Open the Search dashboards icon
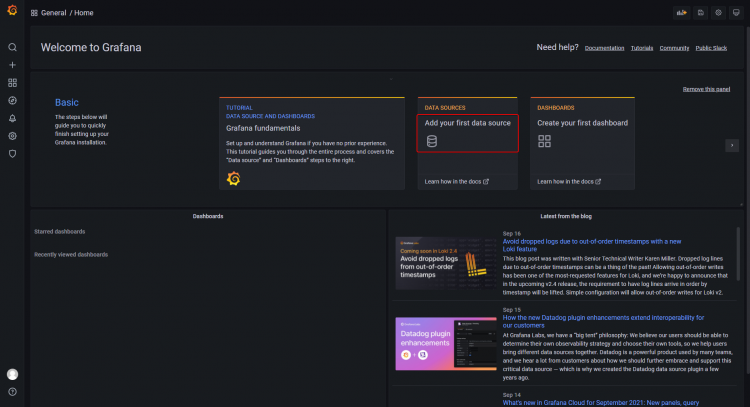Image resolution: width=750 pixels, height=407 pixels. [12, 47]
